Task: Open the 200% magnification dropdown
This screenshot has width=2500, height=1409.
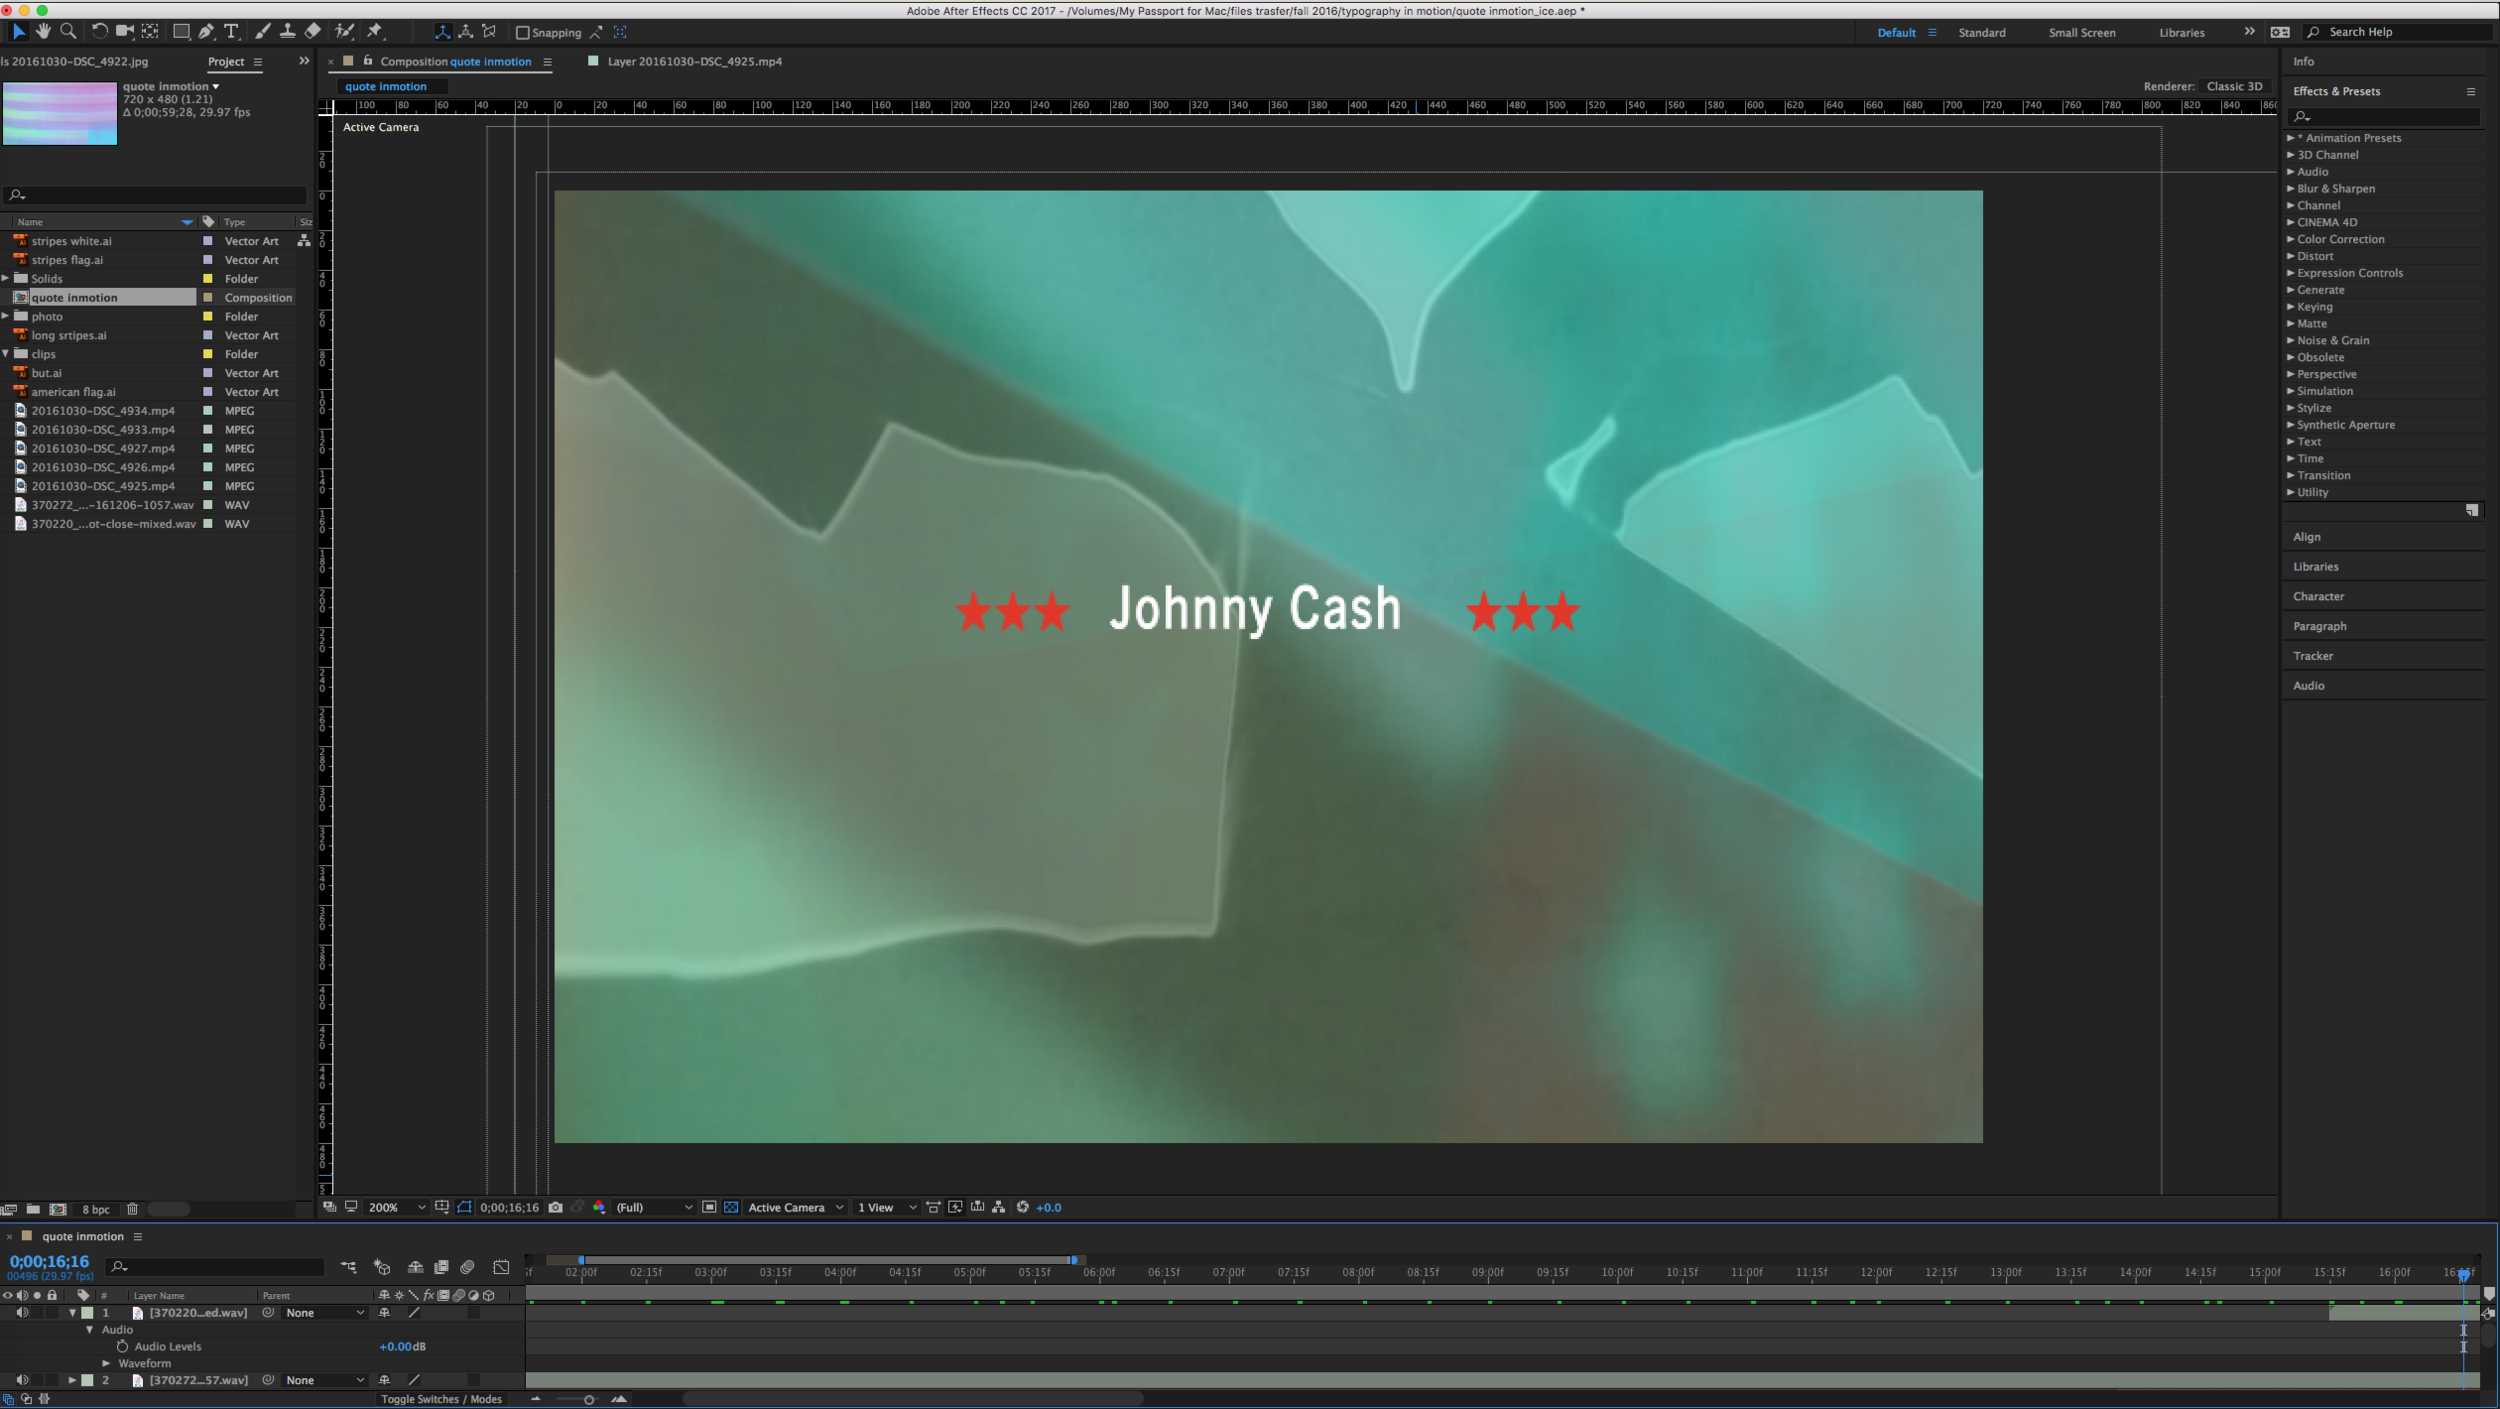Action: (x=396, y=1207)
